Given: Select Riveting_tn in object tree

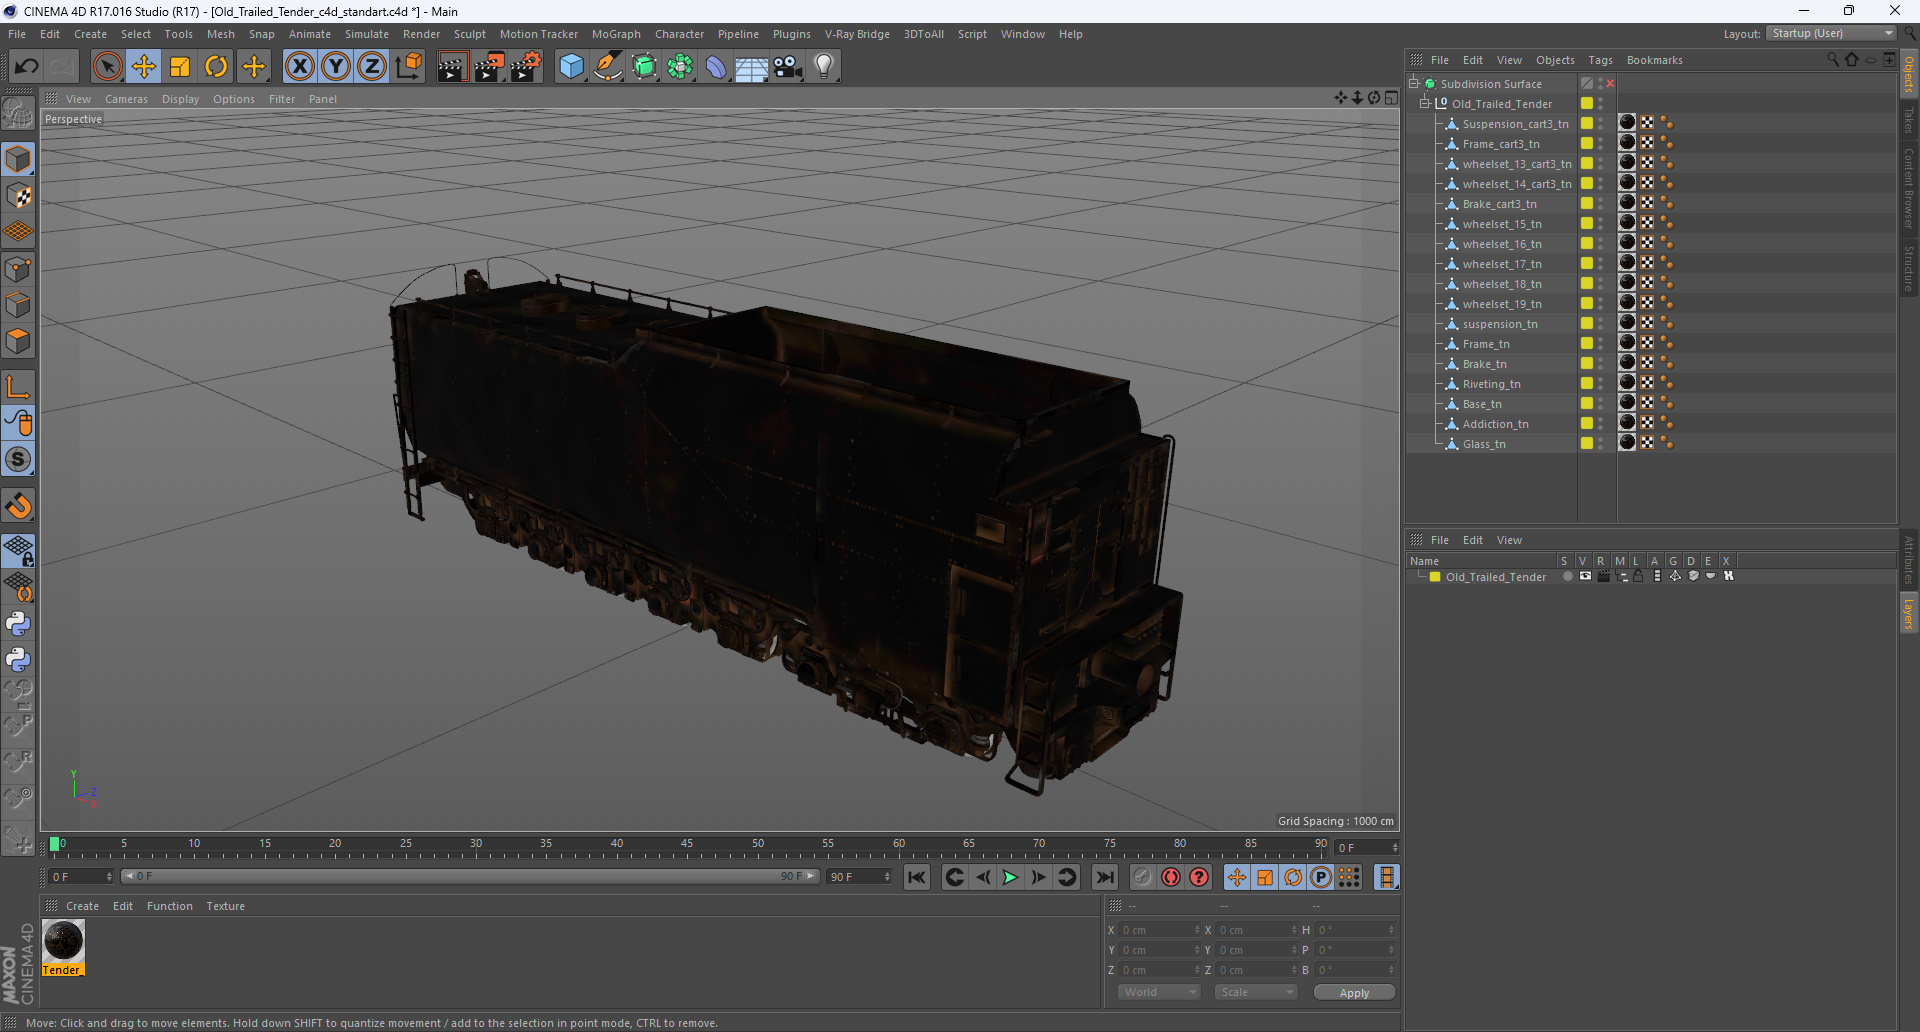Looking at the screenshot, I should click(1491, 384).
